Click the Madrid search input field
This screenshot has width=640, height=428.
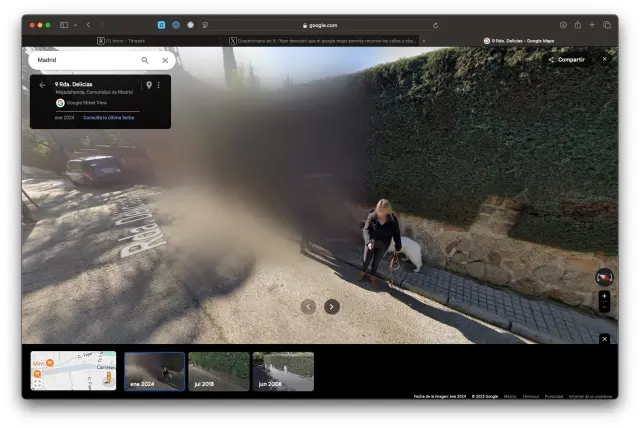pos(85,60)
